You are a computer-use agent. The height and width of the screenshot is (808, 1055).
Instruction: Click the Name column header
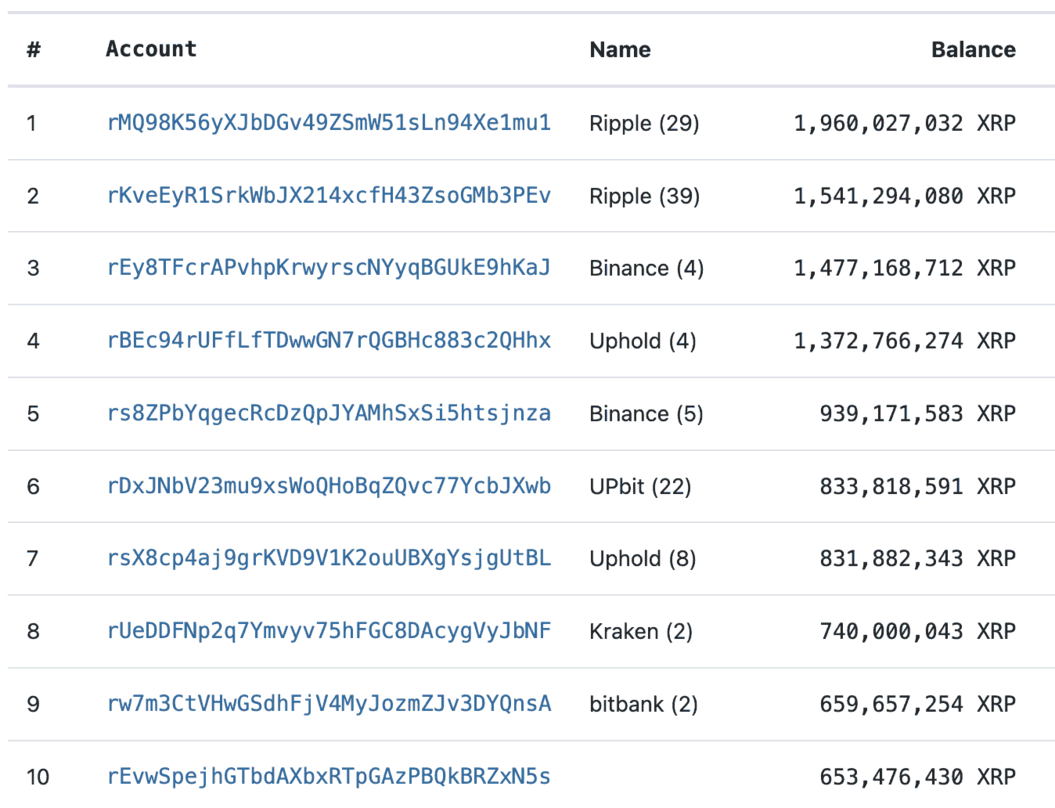(x=620, y=50)
